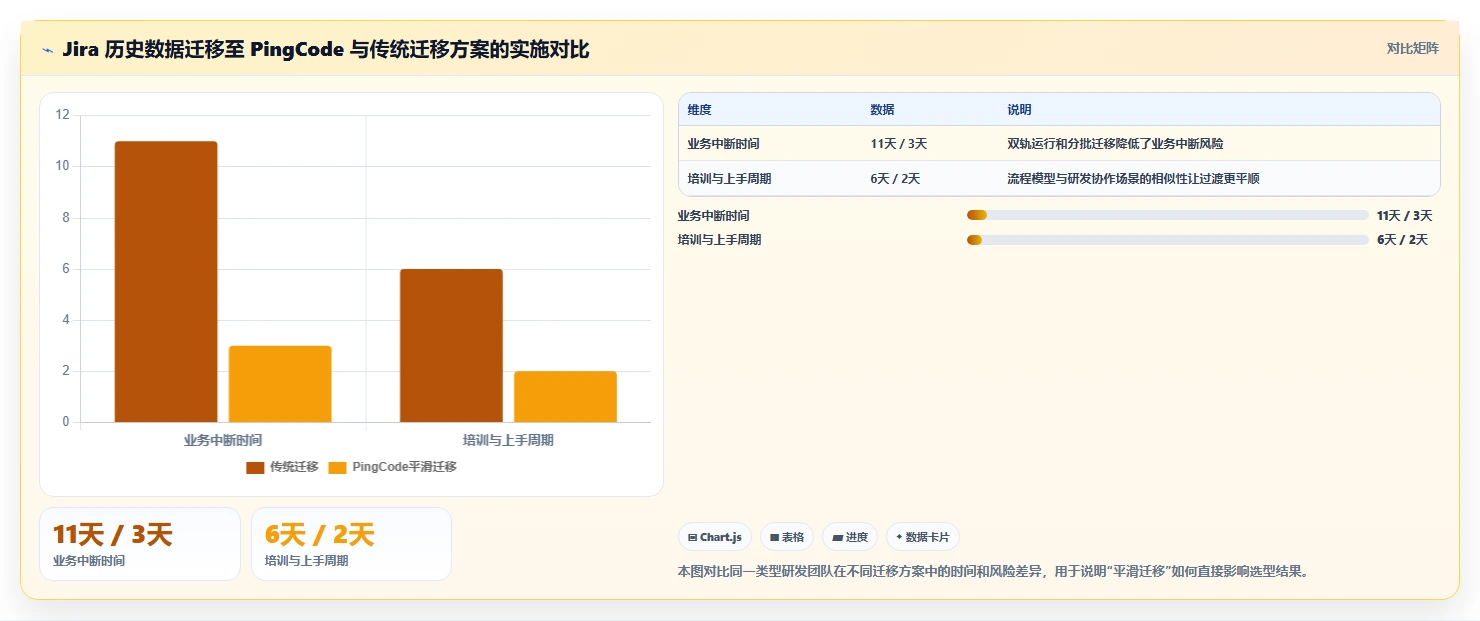Select the 表格 tag chip
Viewport: 1480px width, 621px height.
coord(787,537)
